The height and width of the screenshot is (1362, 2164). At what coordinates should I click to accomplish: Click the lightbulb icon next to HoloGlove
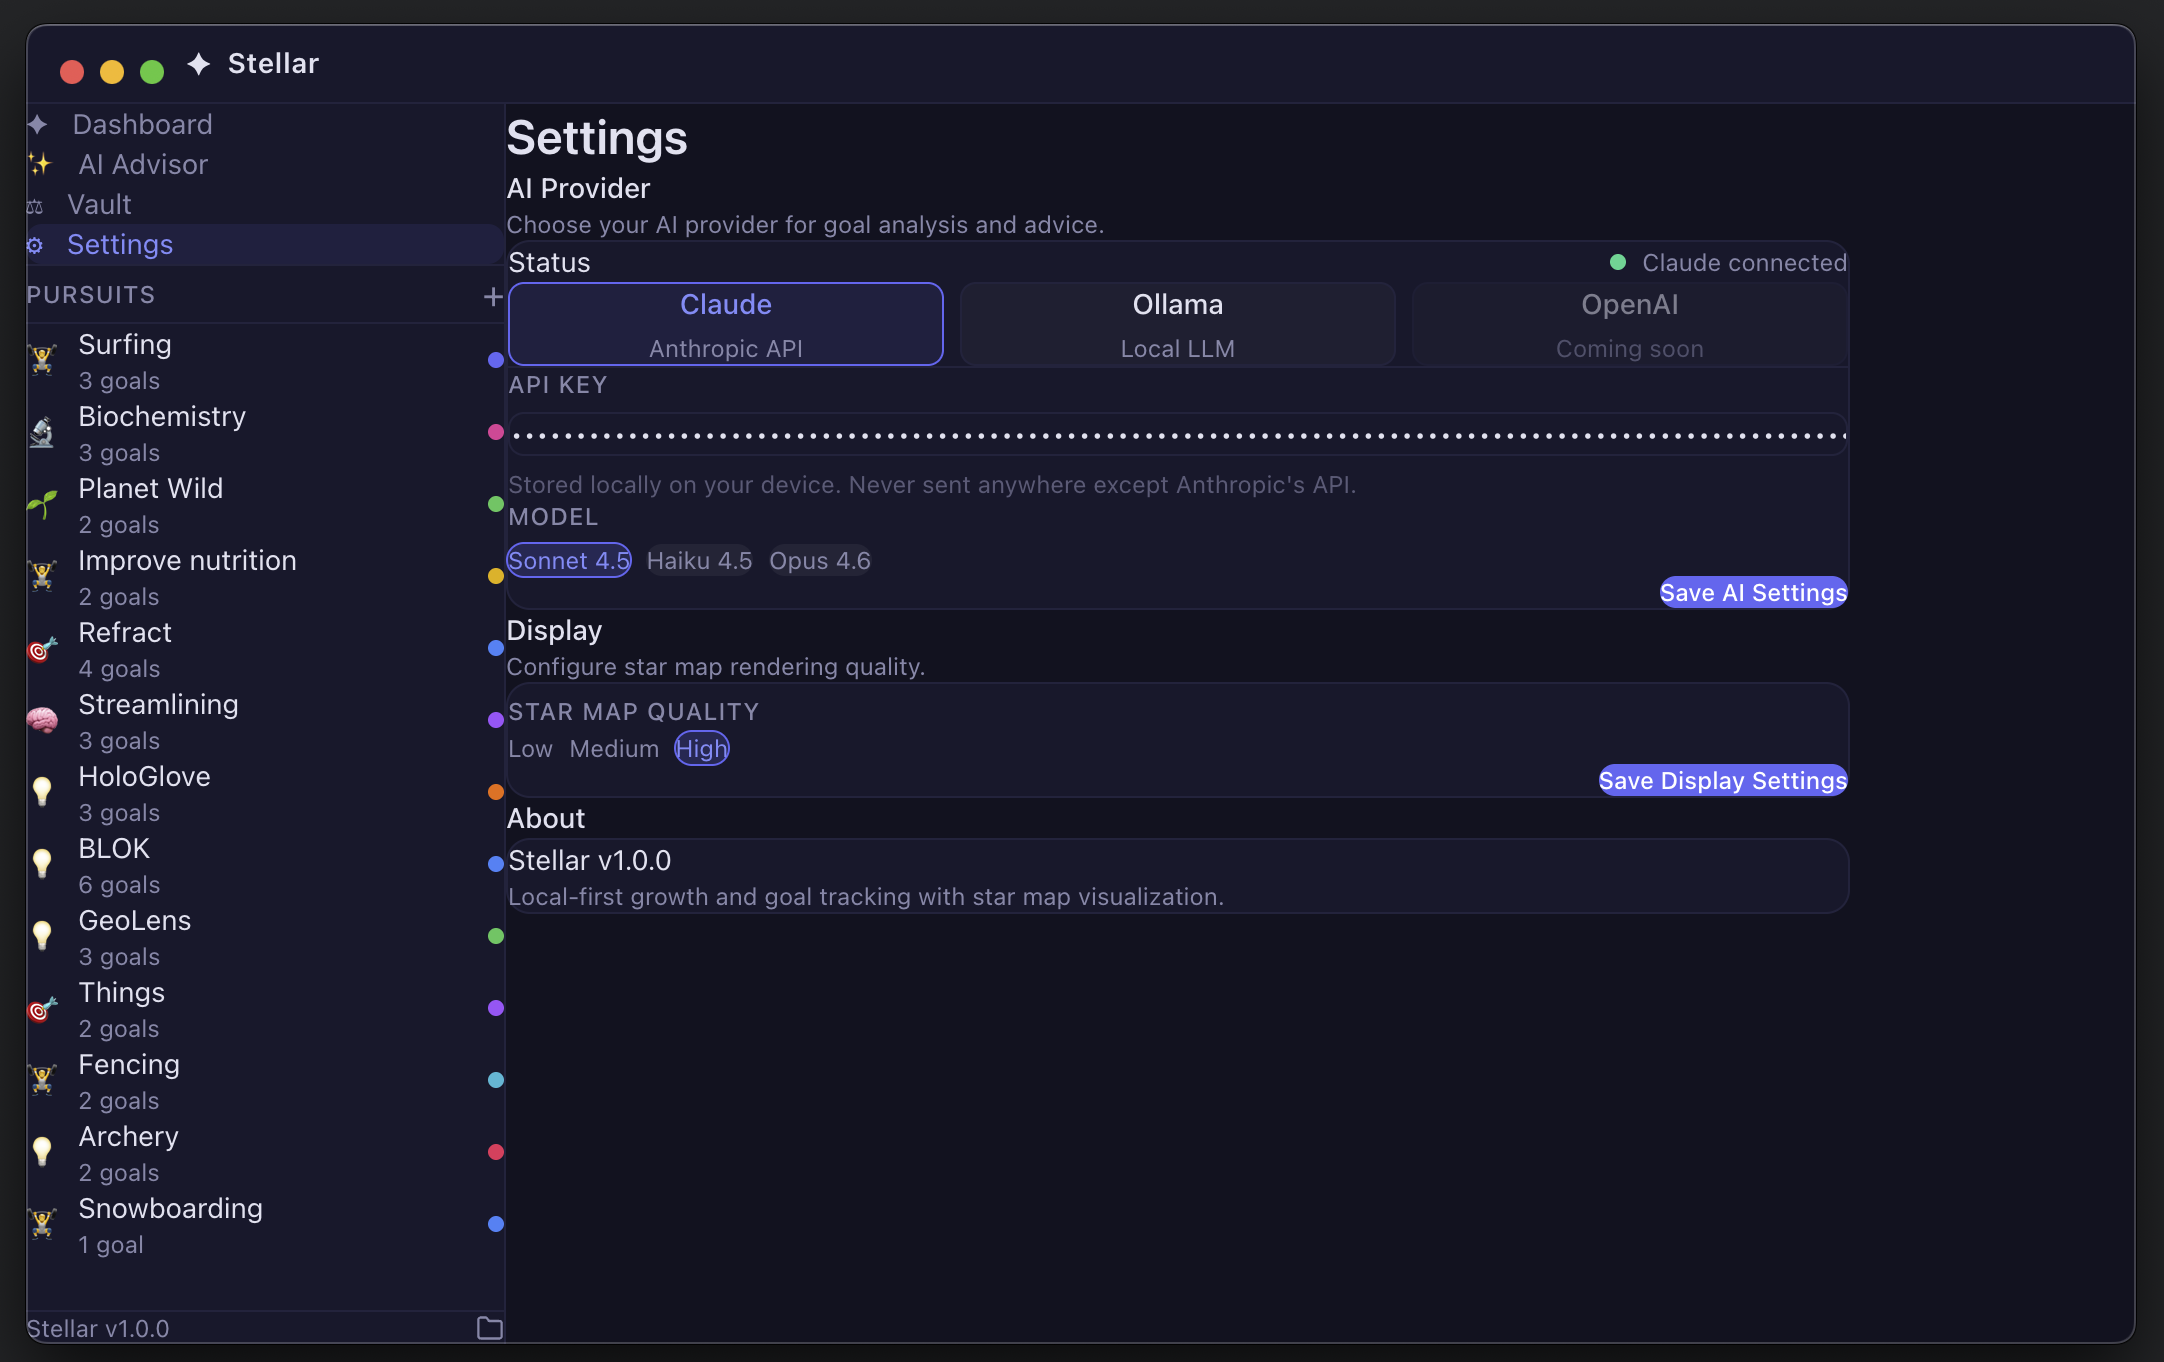42,792
